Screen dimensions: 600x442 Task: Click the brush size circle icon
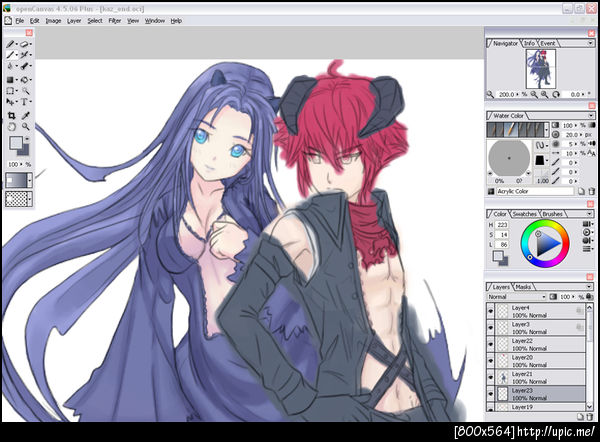pos(556,134)
